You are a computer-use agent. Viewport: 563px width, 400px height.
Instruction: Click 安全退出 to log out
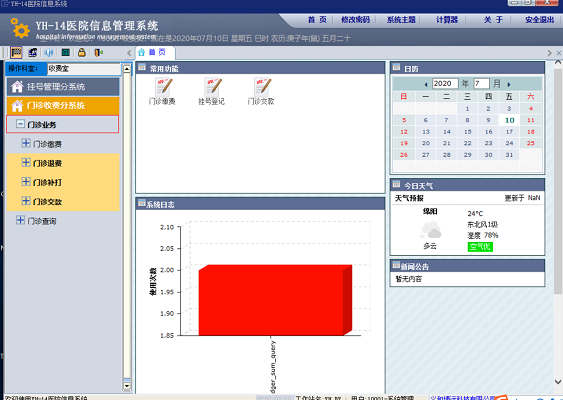(540, 20)
